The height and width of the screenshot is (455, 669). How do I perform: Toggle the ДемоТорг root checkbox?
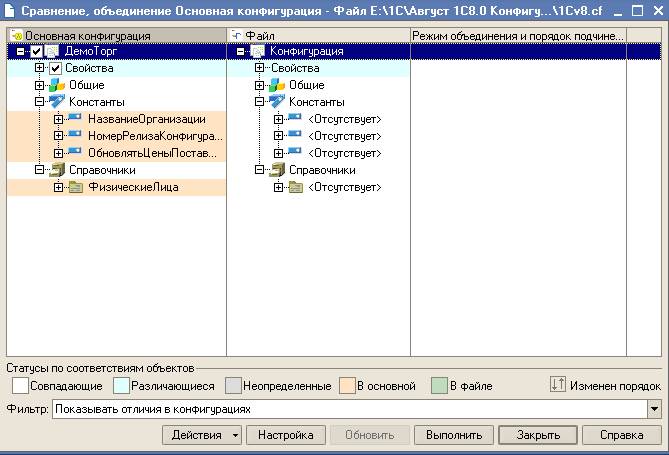point(37,51)
